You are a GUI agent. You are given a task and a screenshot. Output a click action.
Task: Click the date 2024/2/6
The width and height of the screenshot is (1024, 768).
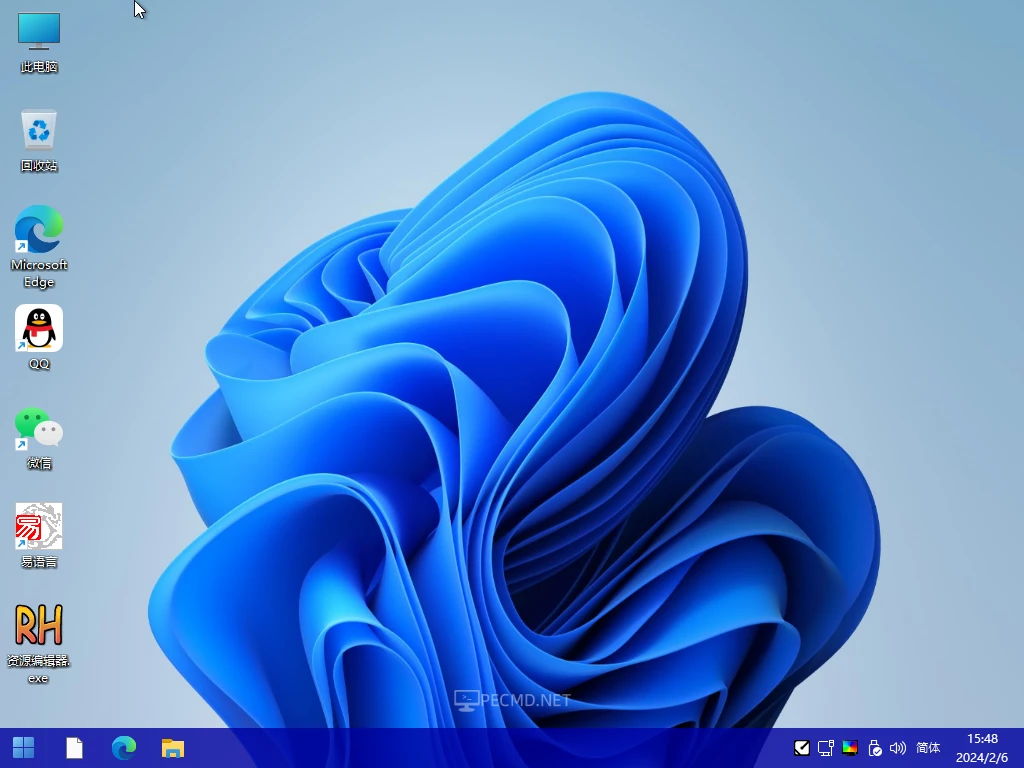coord(982,758)
